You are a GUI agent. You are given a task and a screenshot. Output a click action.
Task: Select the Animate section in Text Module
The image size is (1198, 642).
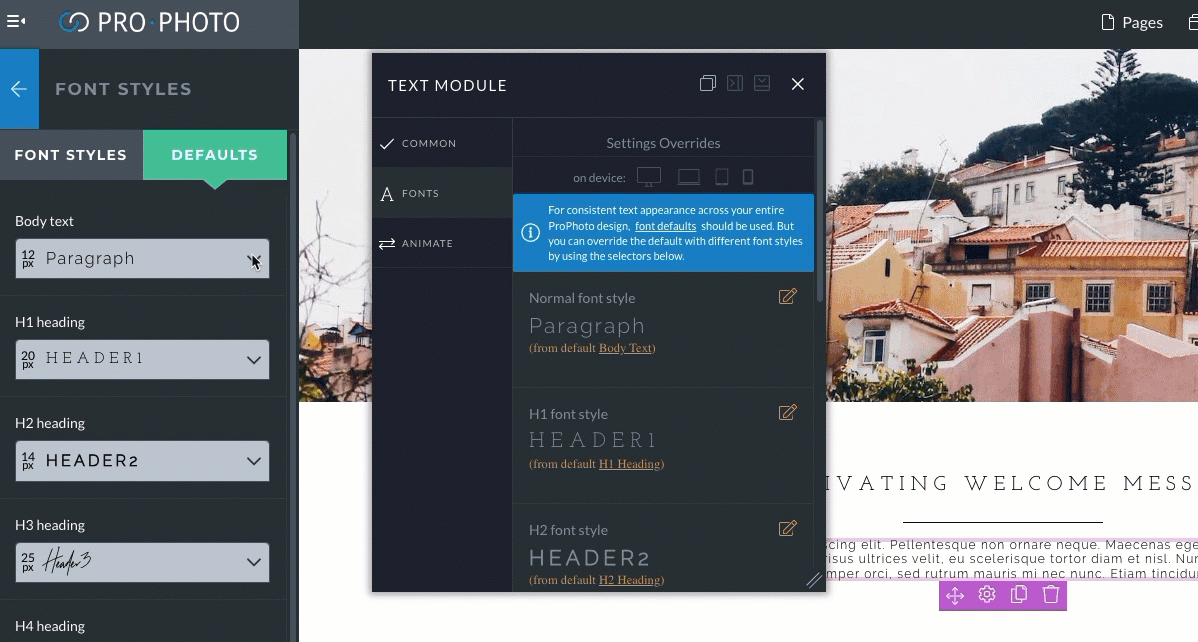click(442, 243)
